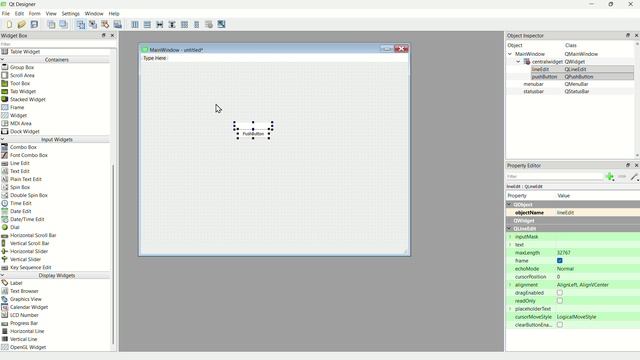Open the Help menu
This screenshot has height=360, width=640.
pos(114,13)
